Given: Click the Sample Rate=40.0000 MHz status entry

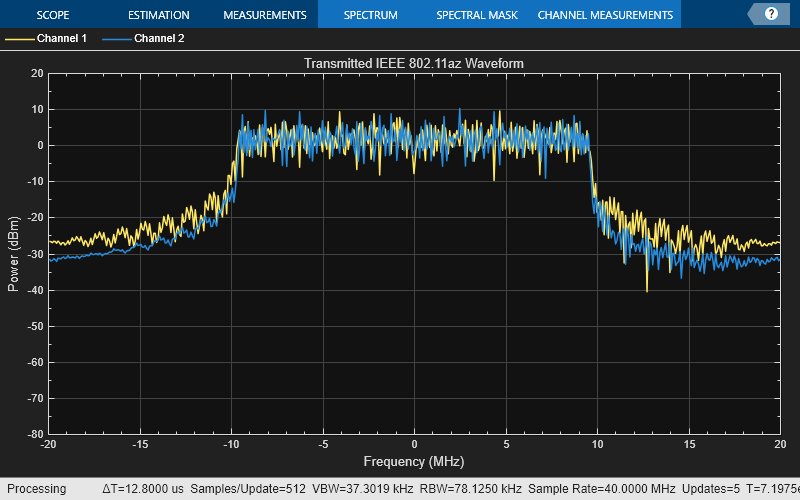Looking at the screenshot, I should pos(602,489).
